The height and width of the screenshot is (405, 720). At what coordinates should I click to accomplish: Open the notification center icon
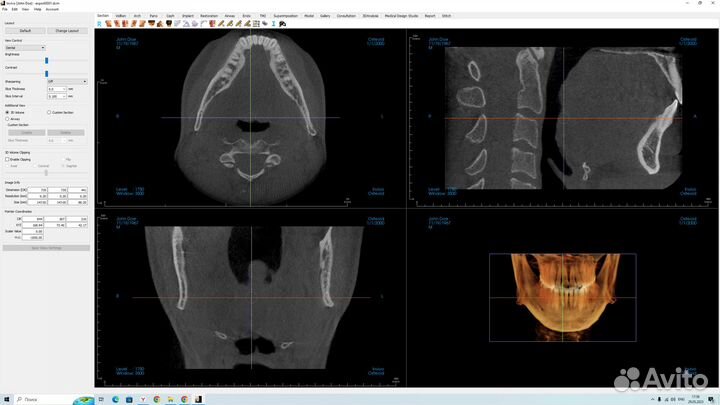(711, 399)
